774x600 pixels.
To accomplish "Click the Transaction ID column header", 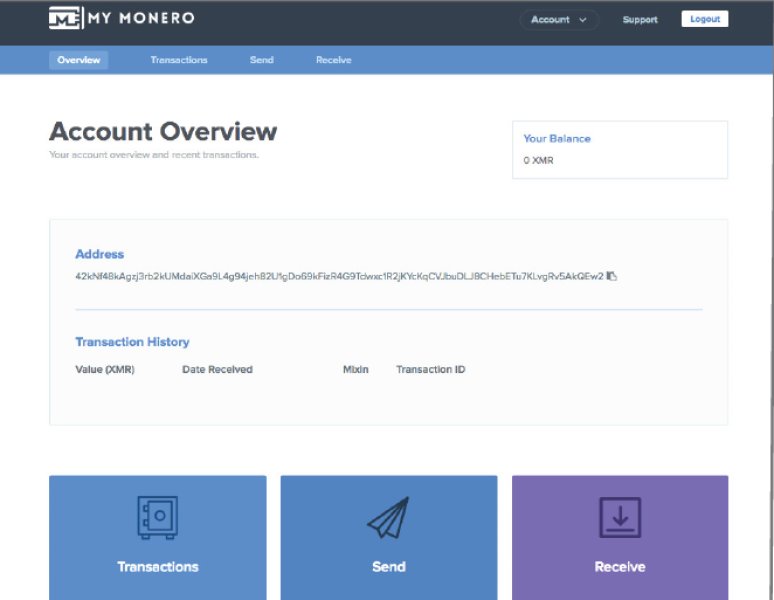I will click(430, 370).
